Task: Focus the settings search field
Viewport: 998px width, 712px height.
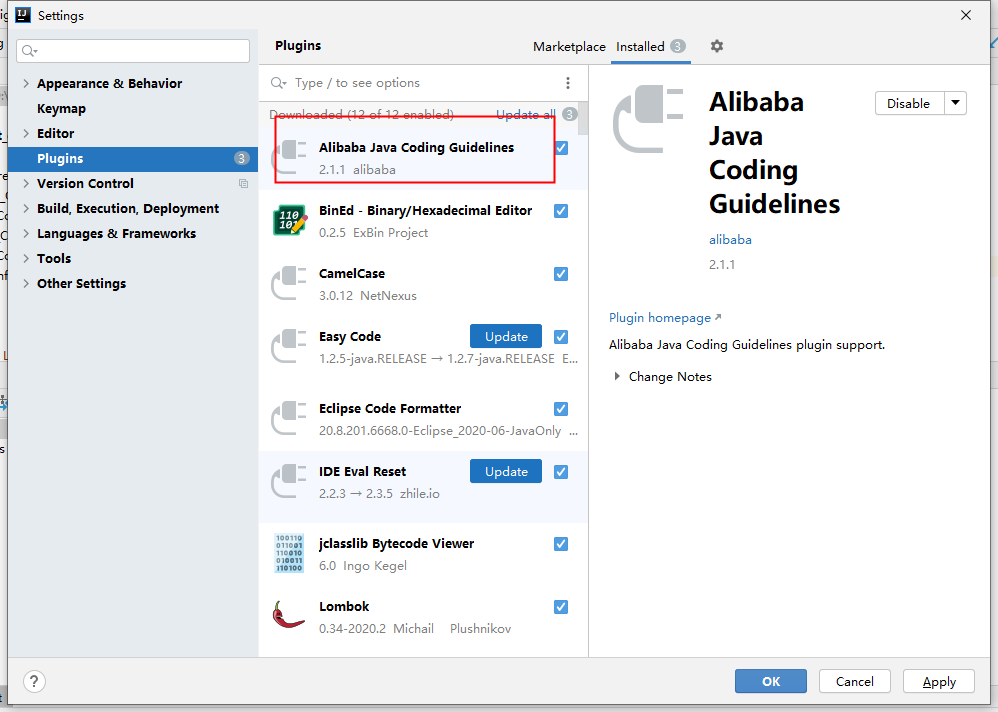Action: [133, 51]
